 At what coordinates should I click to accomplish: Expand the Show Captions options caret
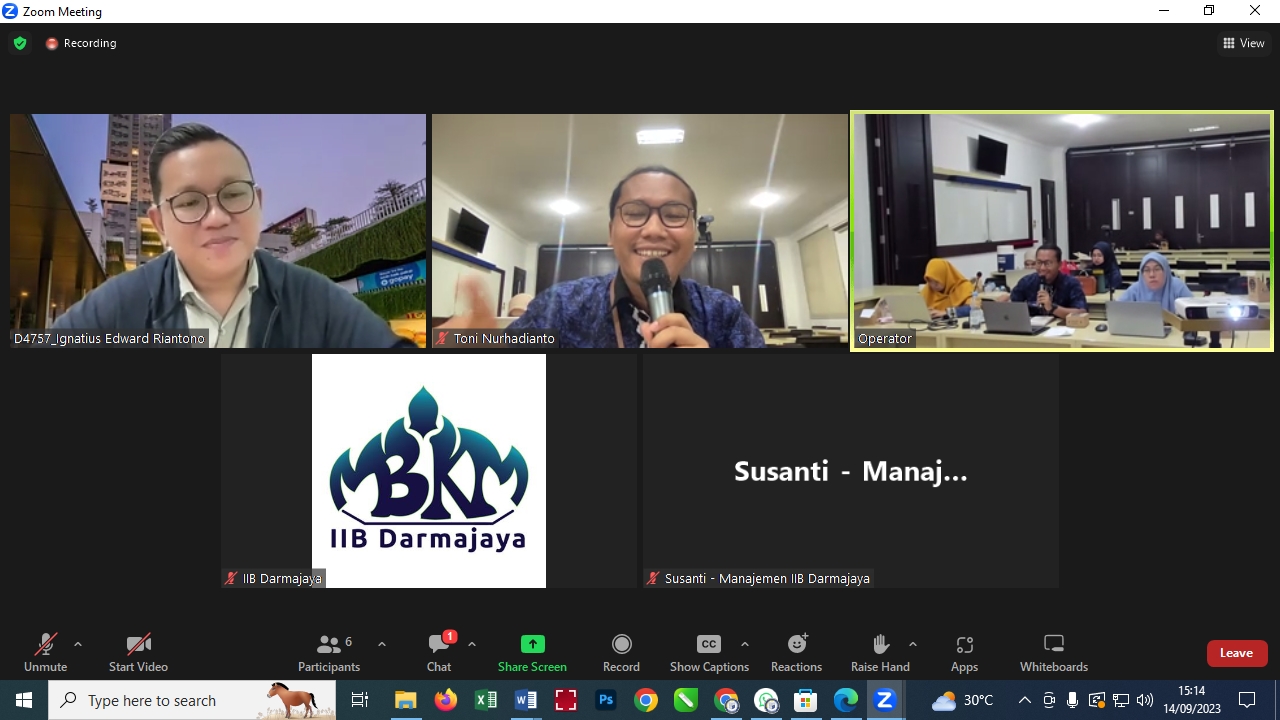click(744, 644)
